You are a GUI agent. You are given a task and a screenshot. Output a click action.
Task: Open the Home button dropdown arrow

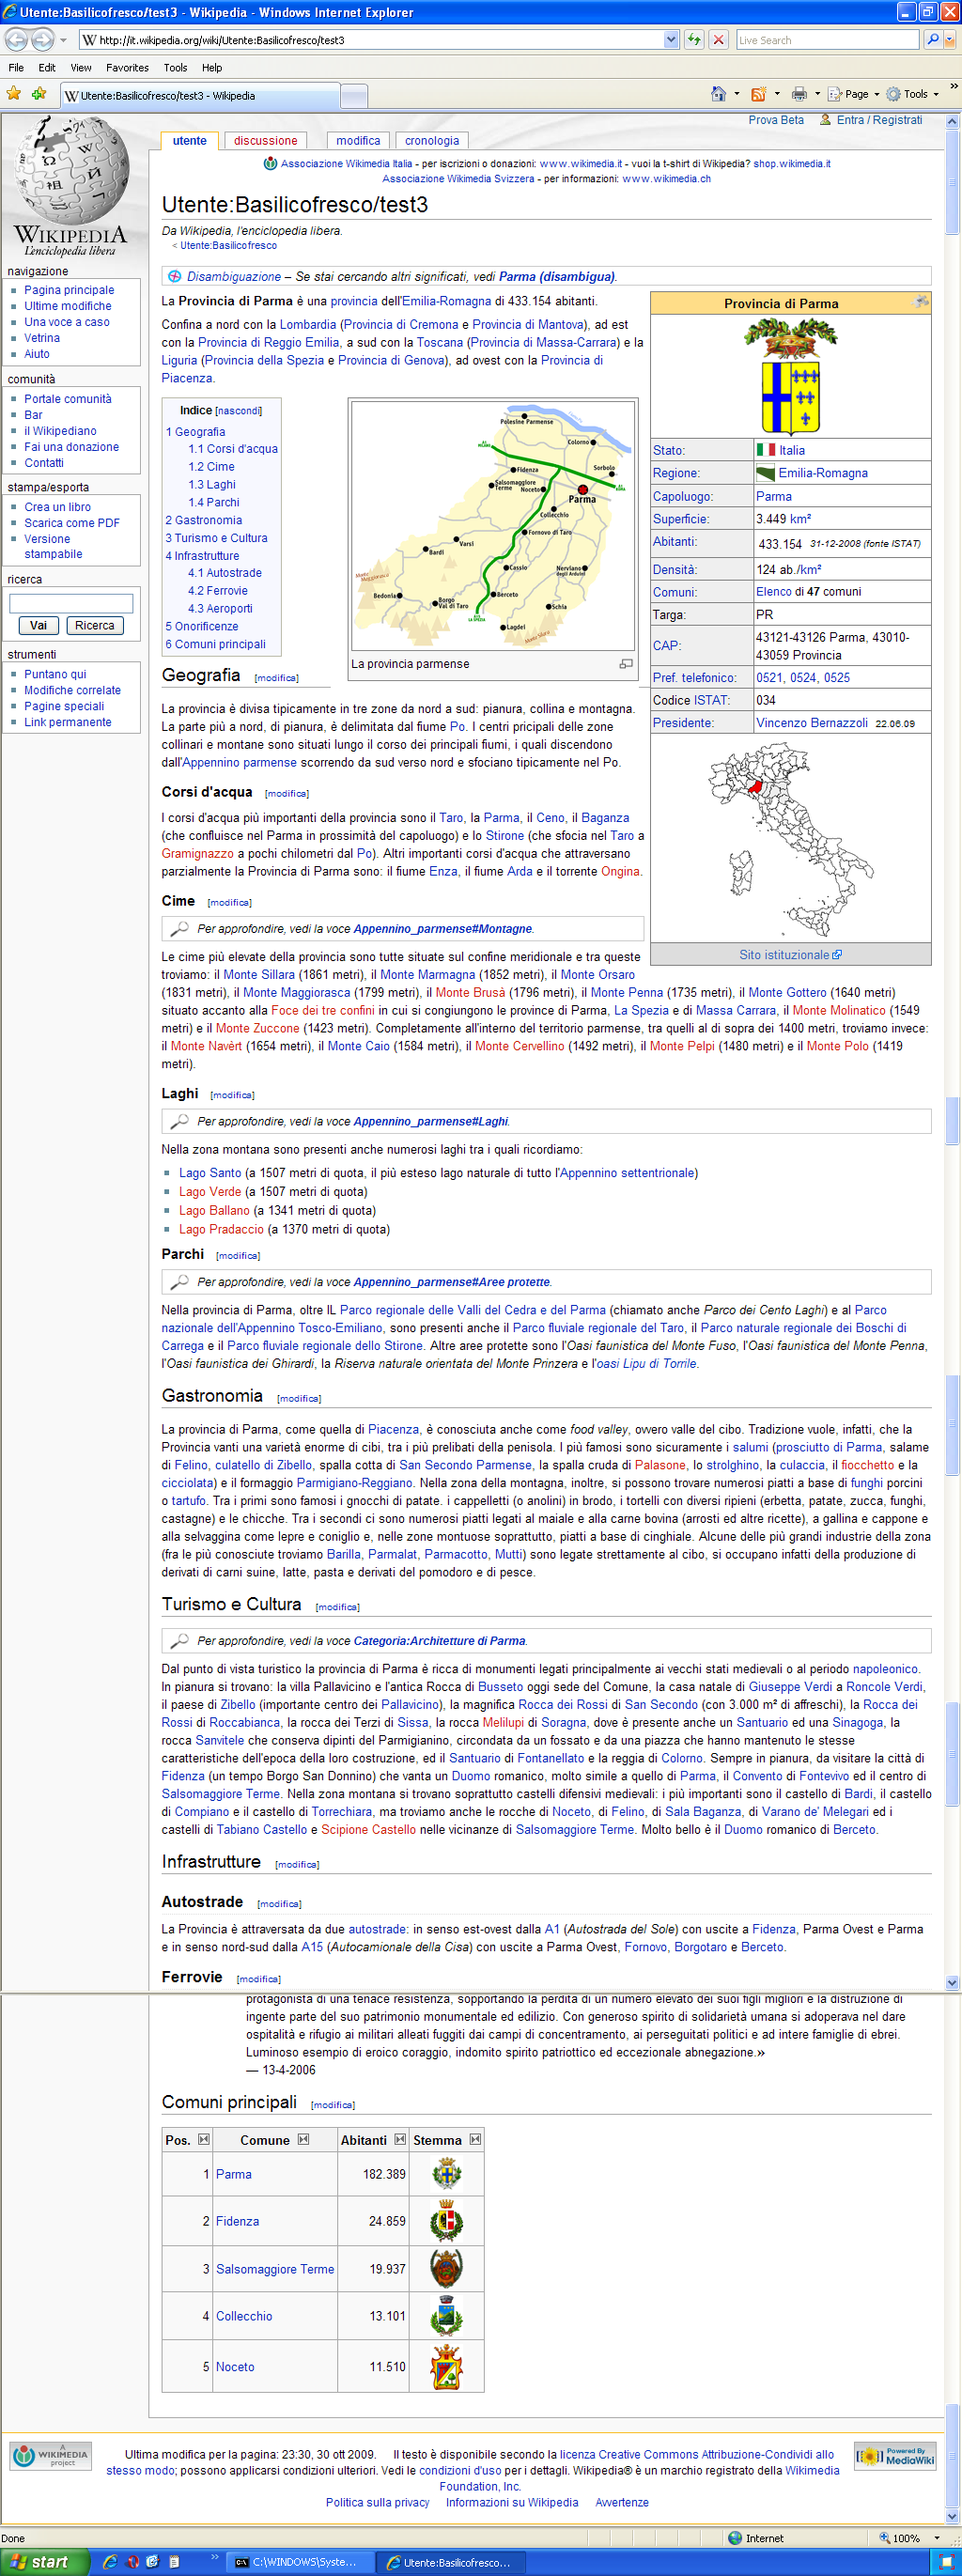[x=737, y=94]
